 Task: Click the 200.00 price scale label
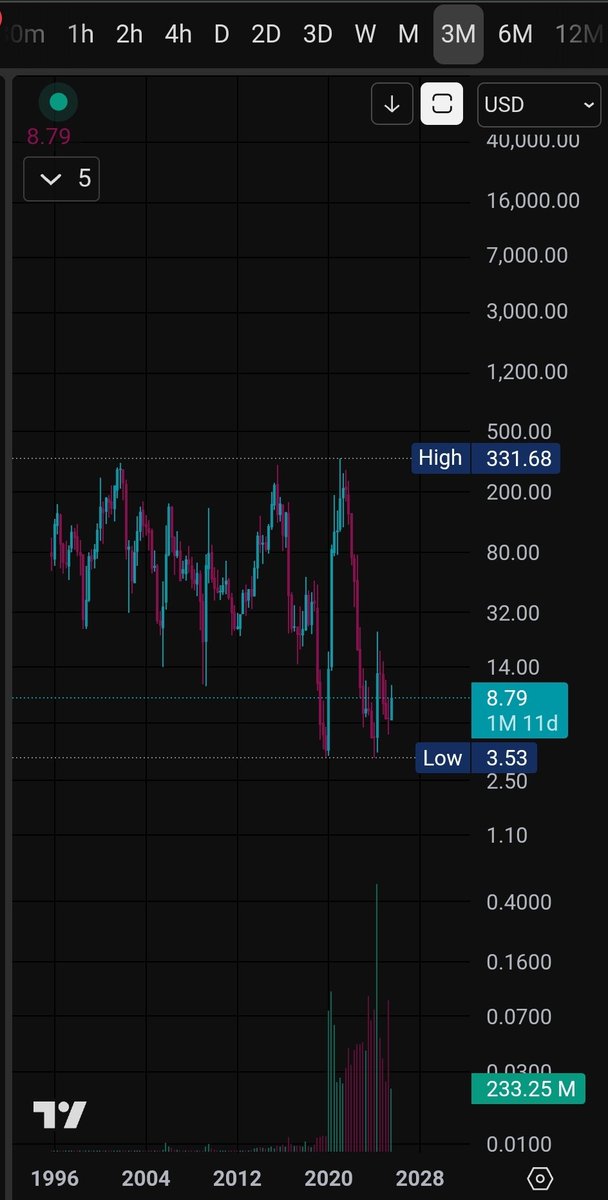pyautogui.click(x=519, y=492)
